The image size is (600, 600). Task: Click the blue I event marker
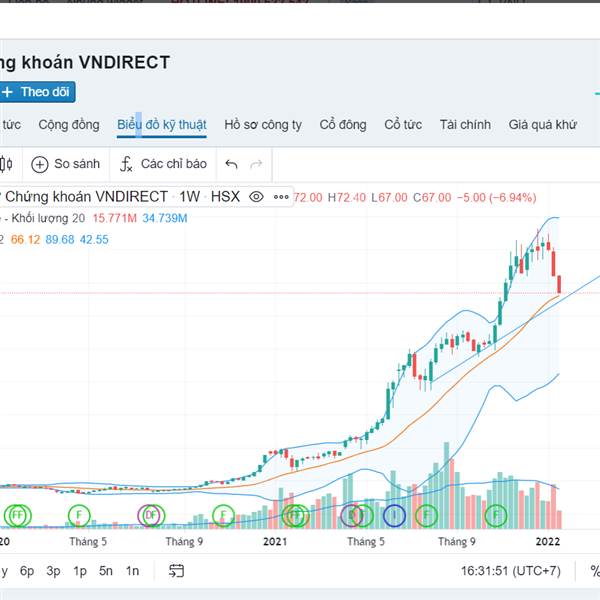point(394,515)
